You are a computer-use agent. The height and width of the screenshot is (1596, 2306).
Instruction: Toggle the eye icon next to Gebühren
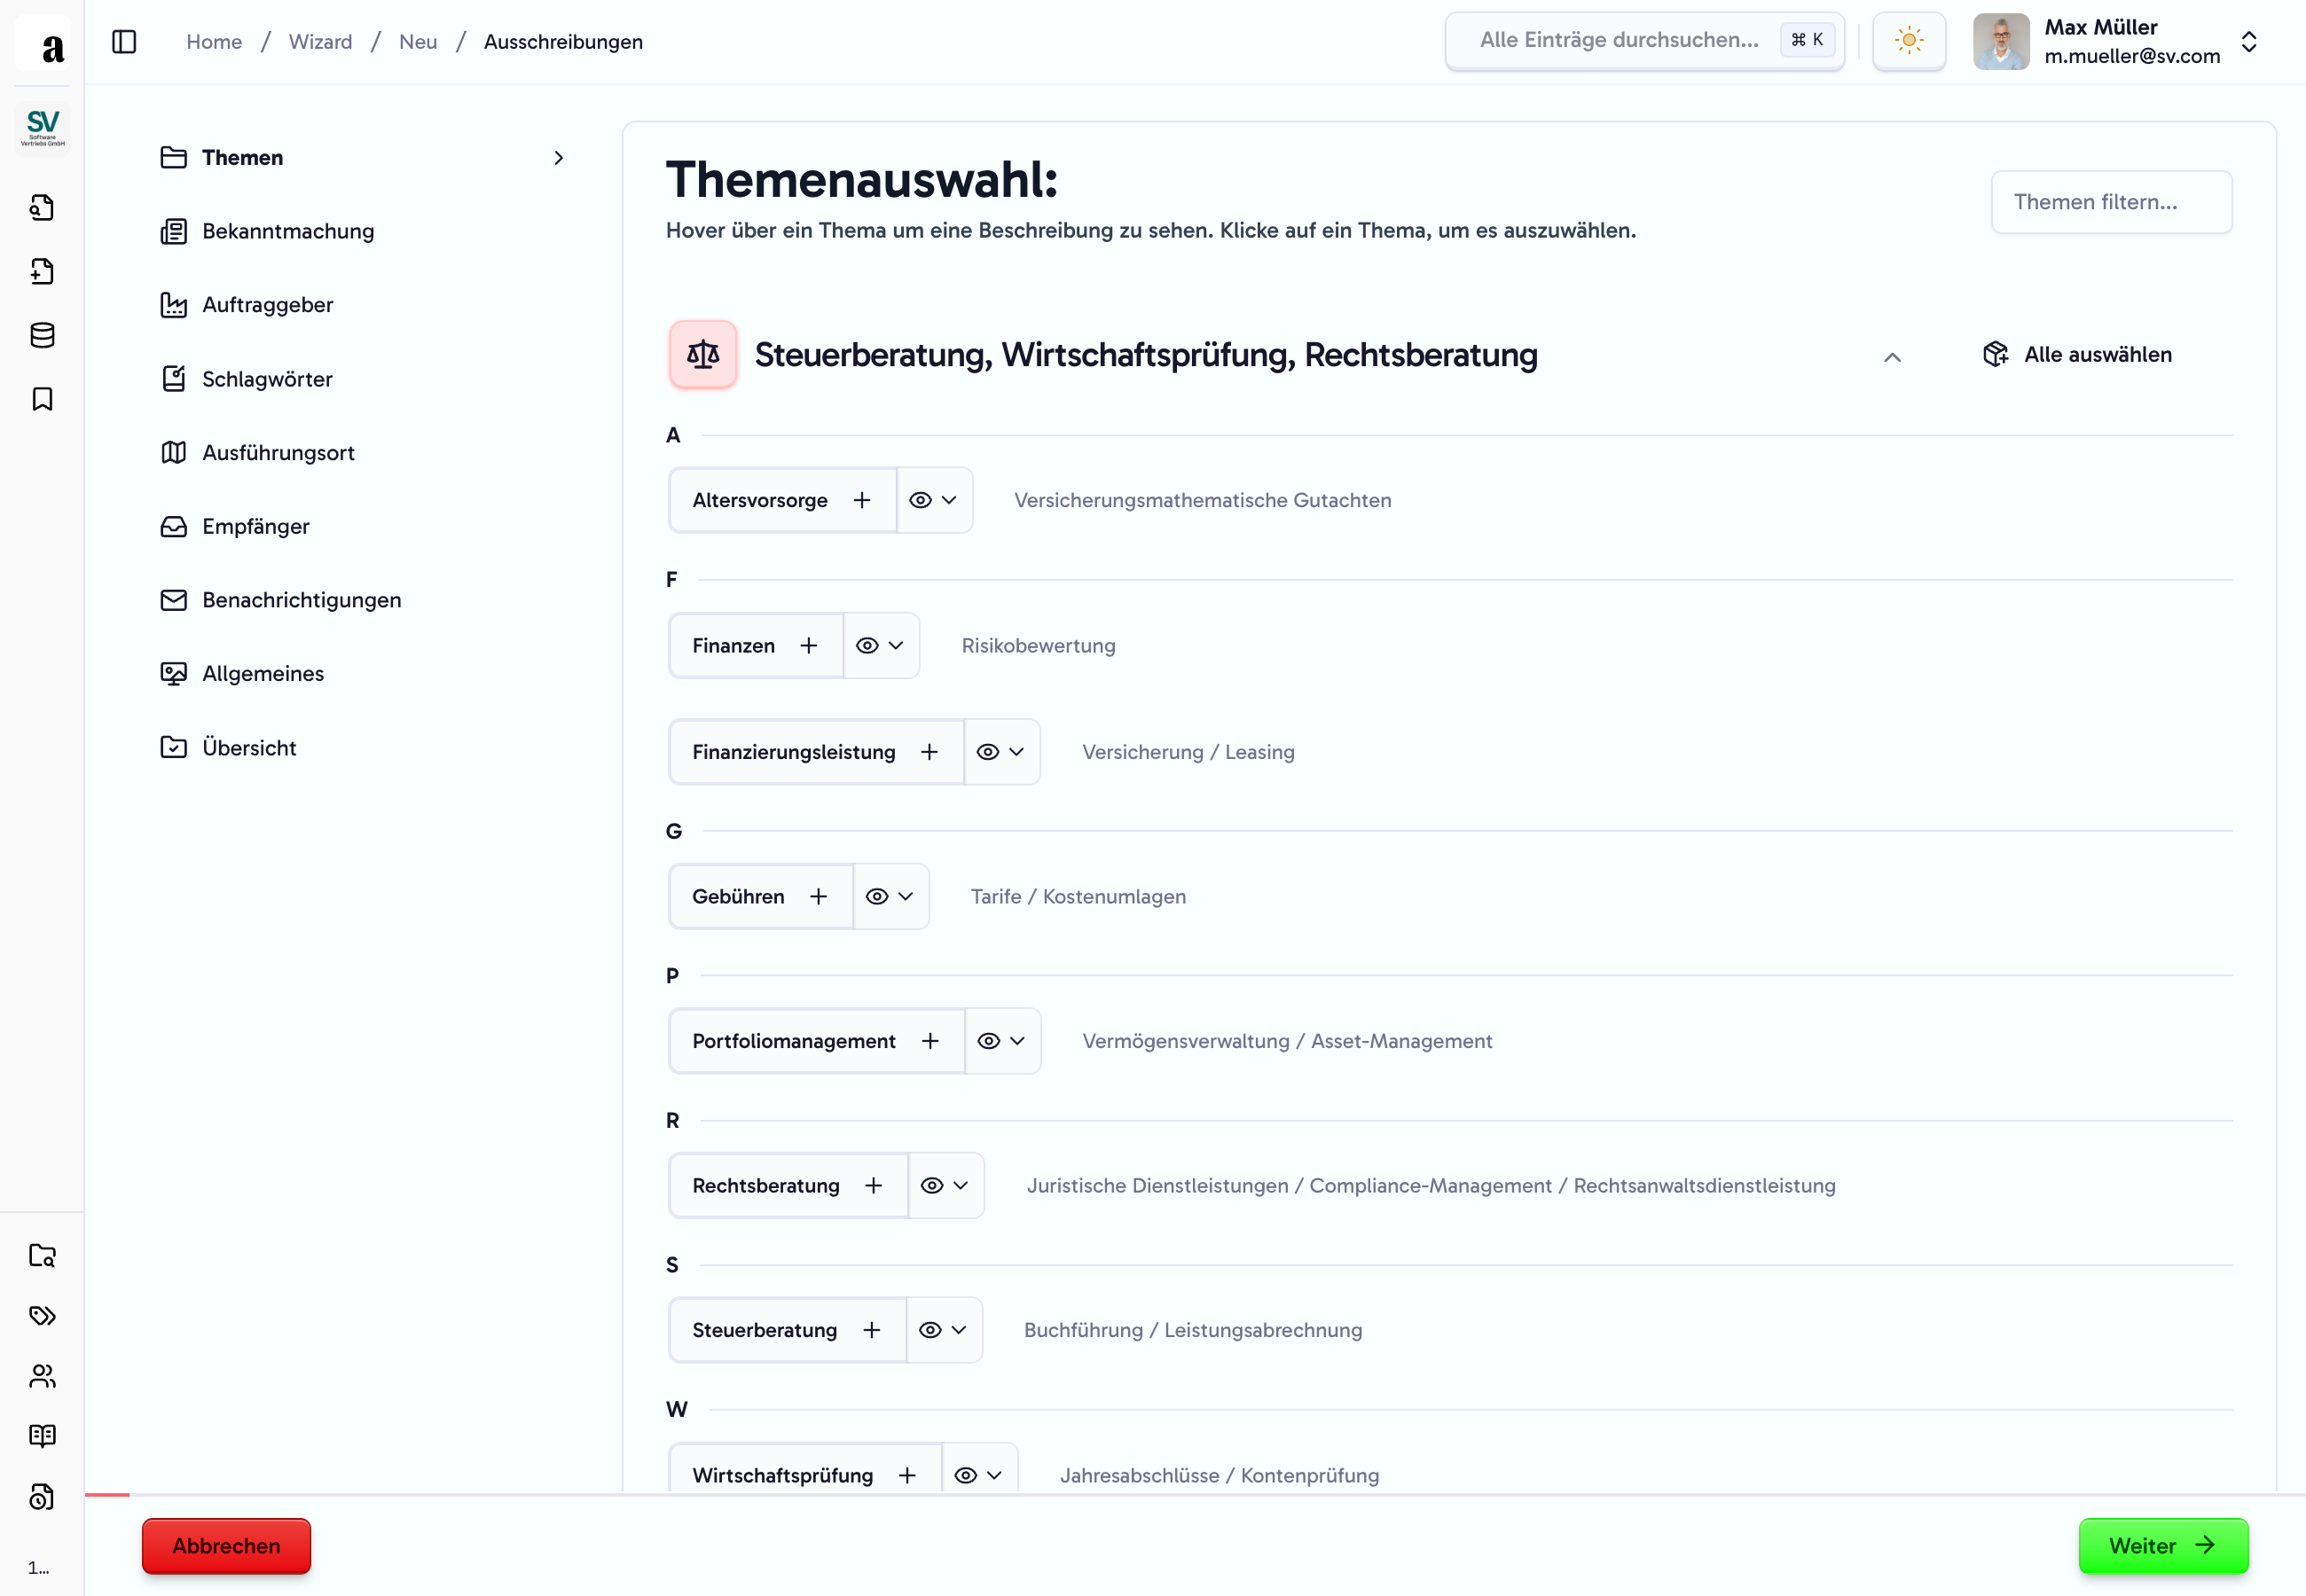click(878, 896)
